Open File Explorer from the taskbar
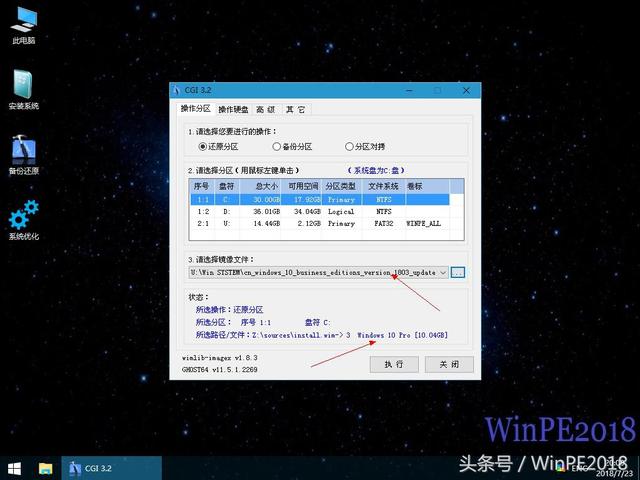Viewport: 640px width, 480px height. (x=45, y=468)
